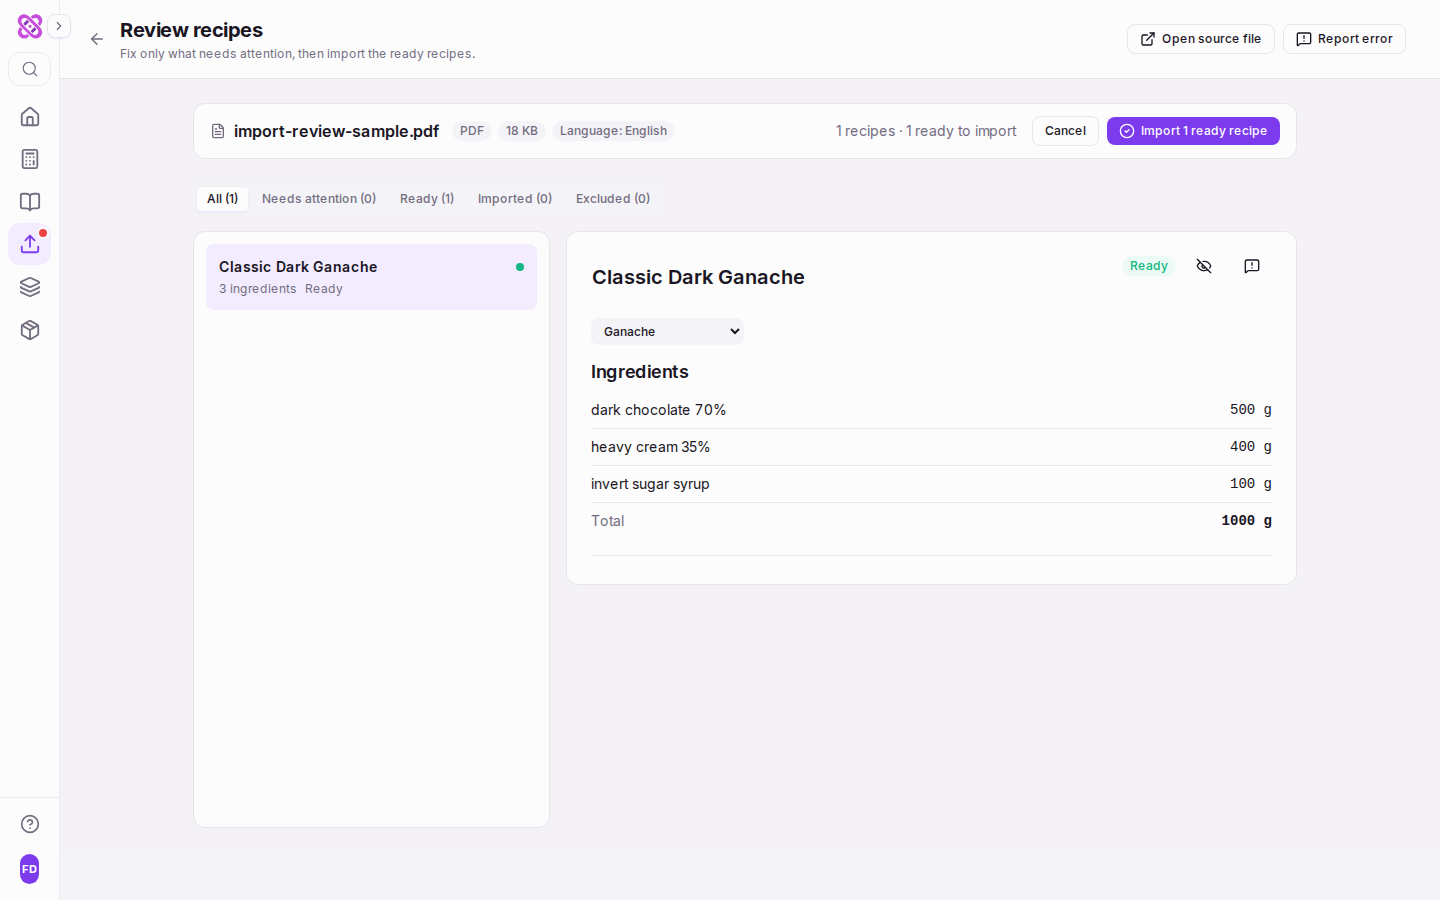Image resolution: width=1440 pixels, height=900 pixels.
Task: Click the Cancel button
Action: click(x=1065, y=131)
